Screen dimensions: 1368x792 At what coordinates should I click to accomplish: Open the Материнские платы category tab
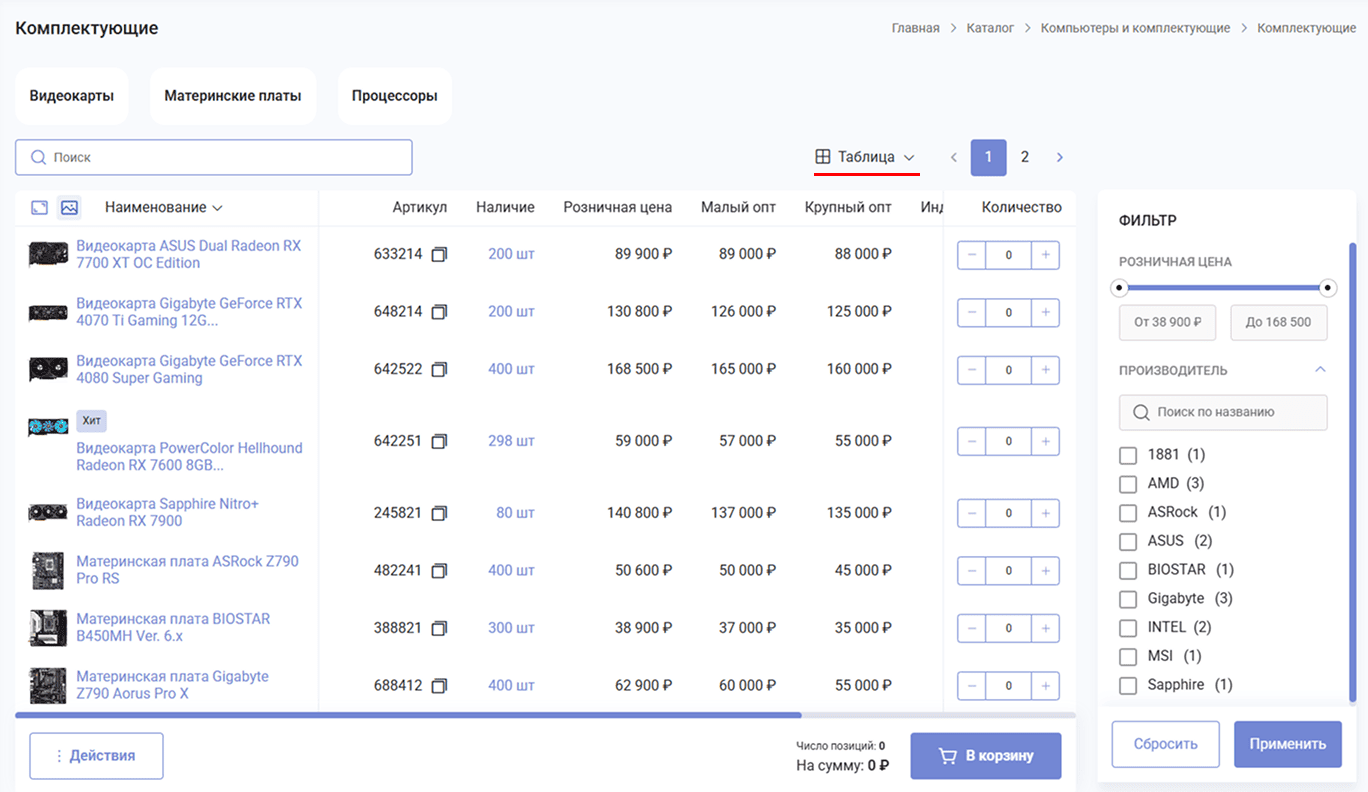point(233,96)
